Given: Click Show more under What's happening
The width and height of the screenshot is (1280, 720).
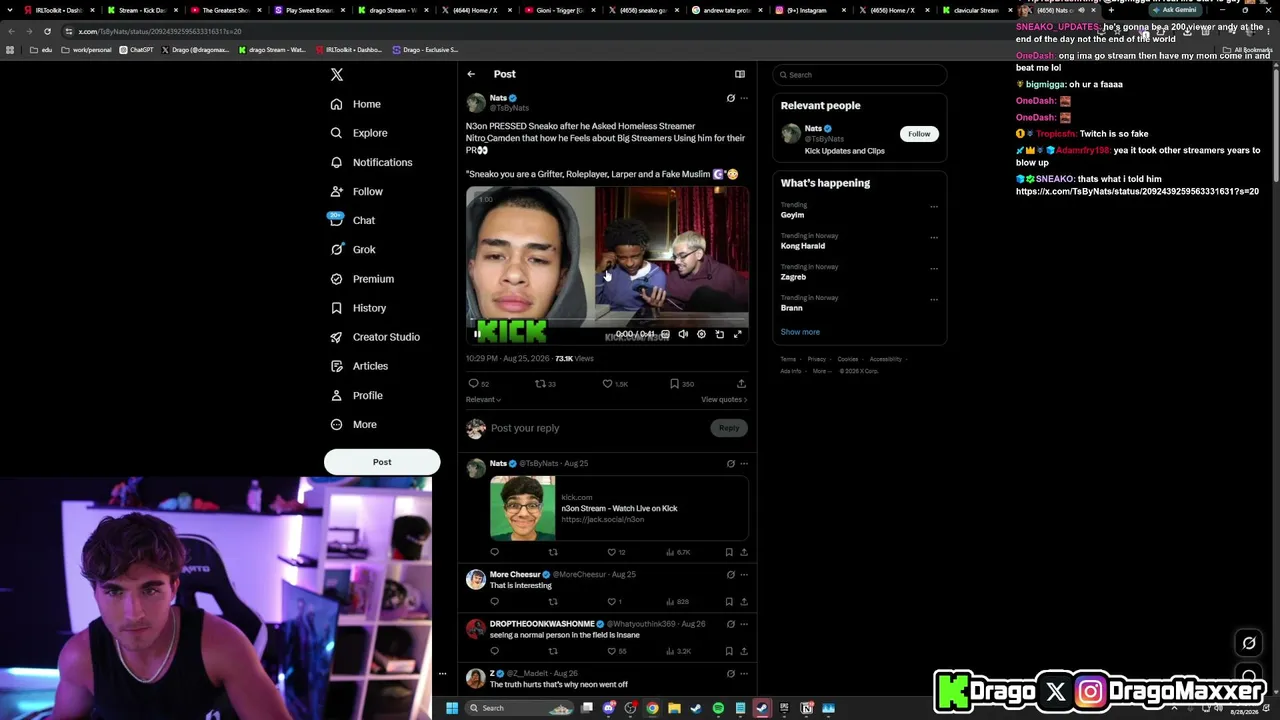Looking at the screenshot, I should tap(800, 332).
